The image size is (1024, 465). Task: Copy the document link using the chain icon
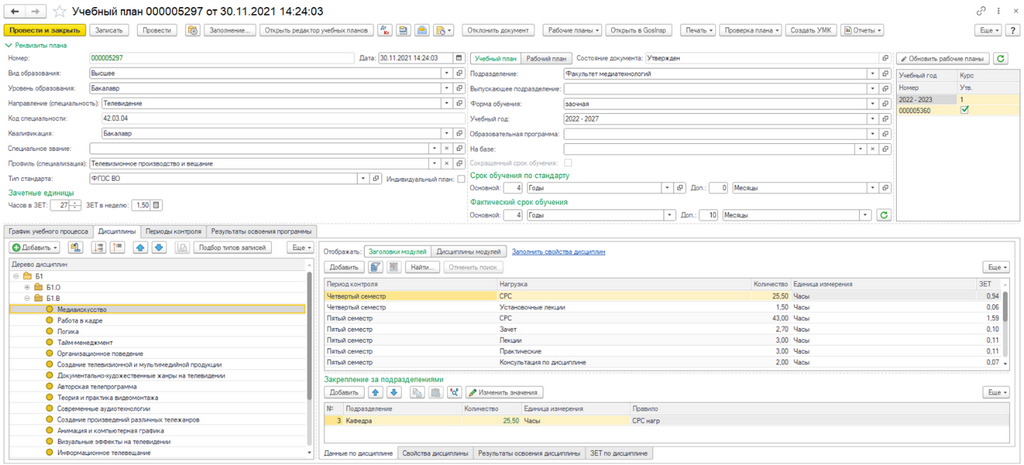pyautogui.click(x=980, y=12)
